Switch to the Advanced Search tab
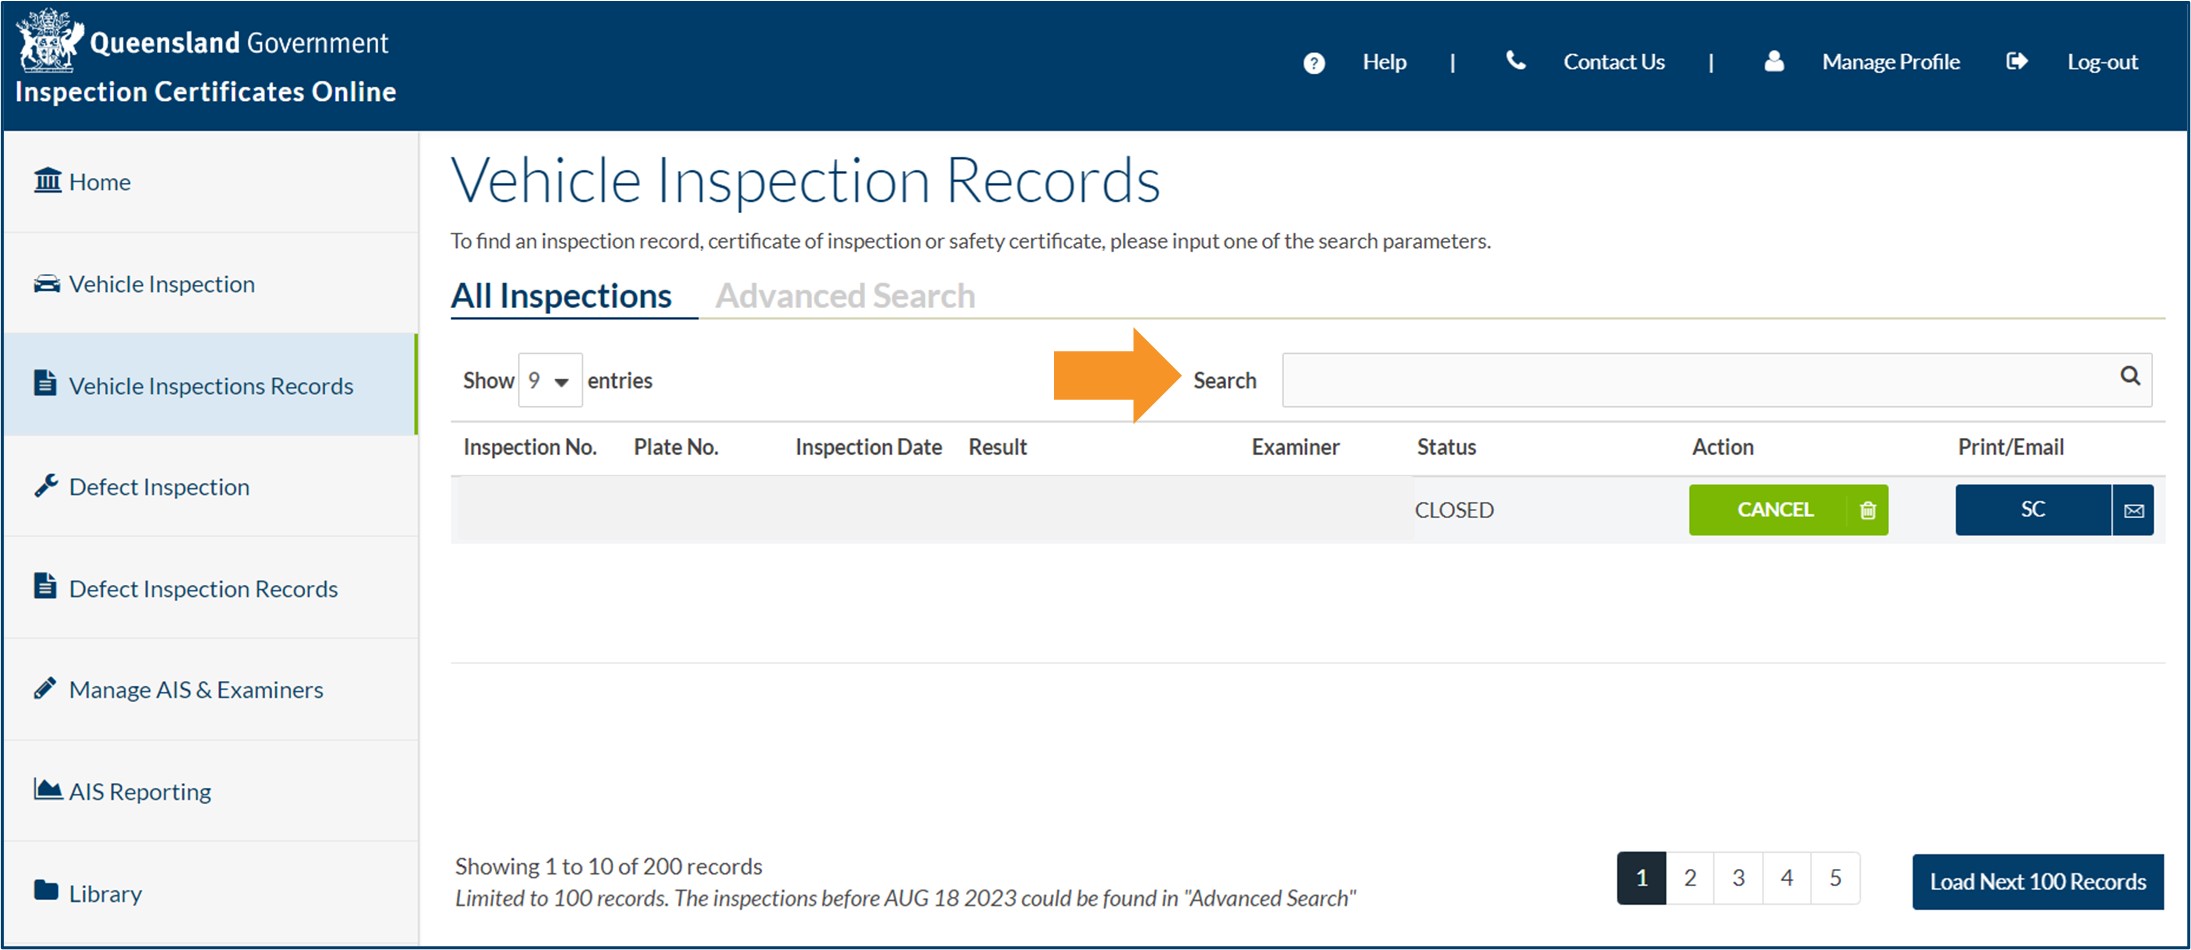 [x=845, y=294]
